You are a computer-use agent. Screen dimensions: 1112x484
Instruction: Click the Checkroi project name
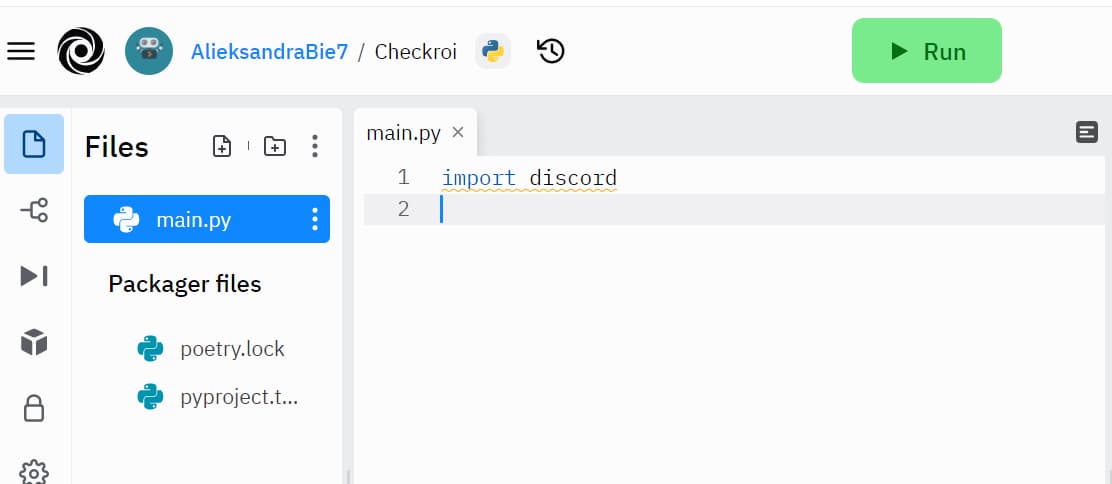coord(416,52)
